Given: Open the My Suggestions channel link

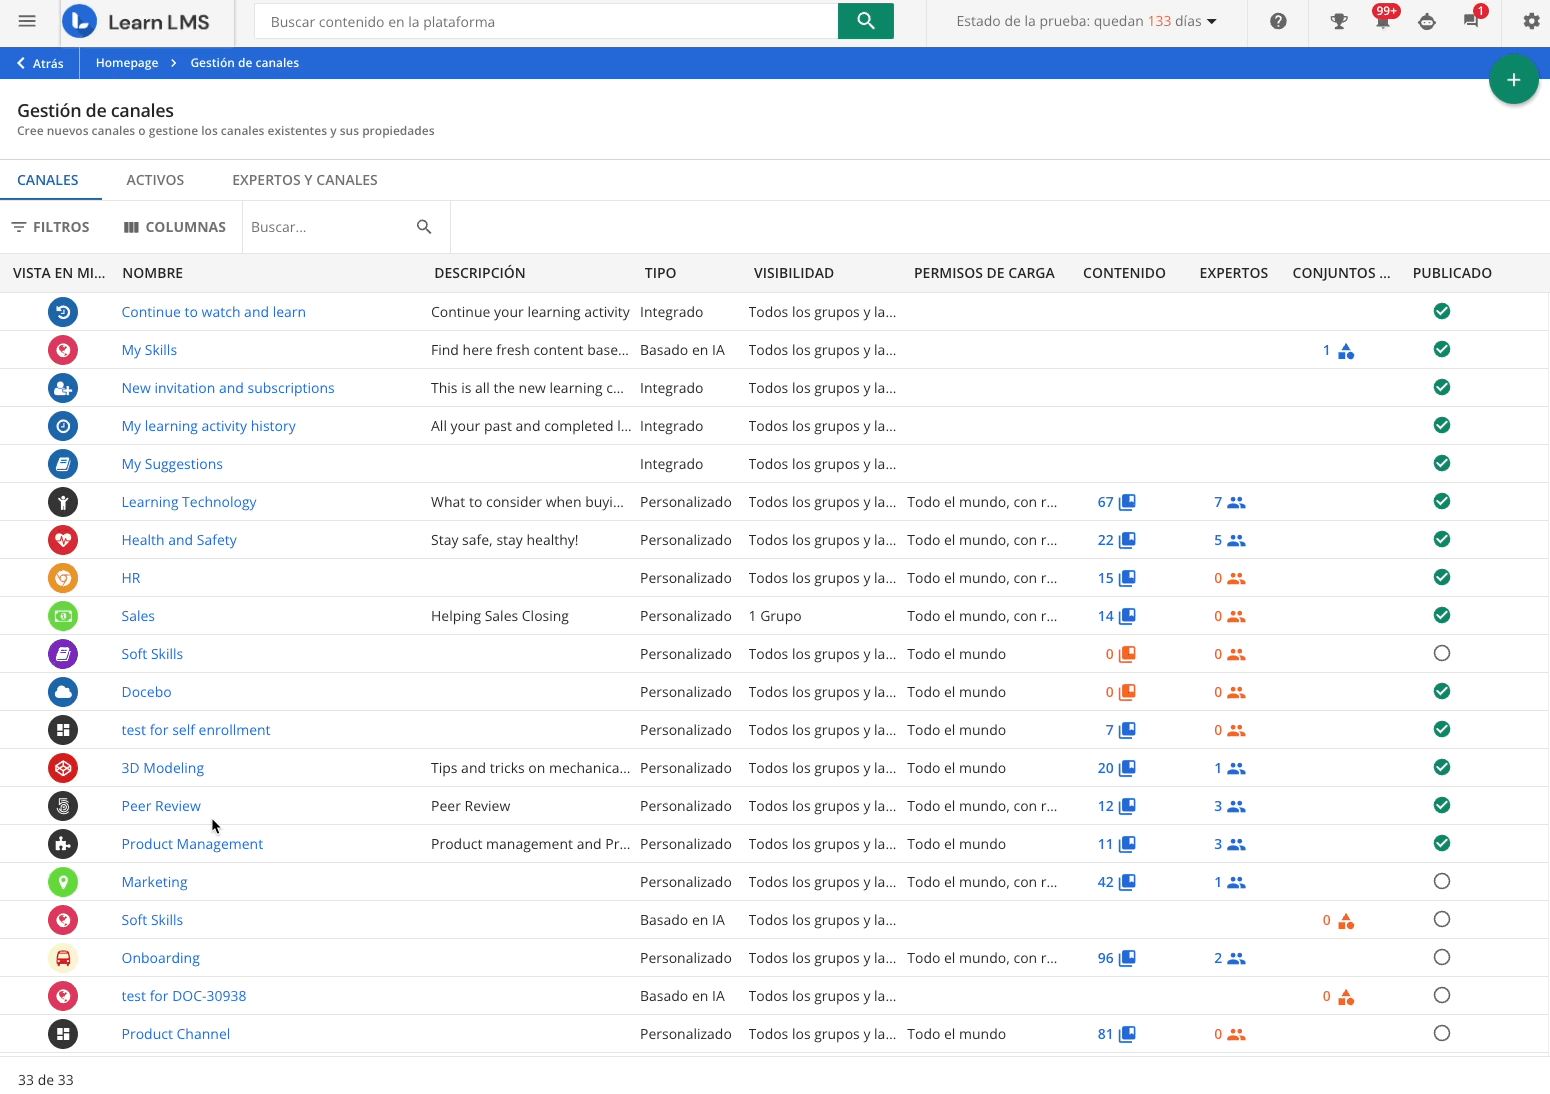Looking at the screenshot, I should [x=172, y=464].
